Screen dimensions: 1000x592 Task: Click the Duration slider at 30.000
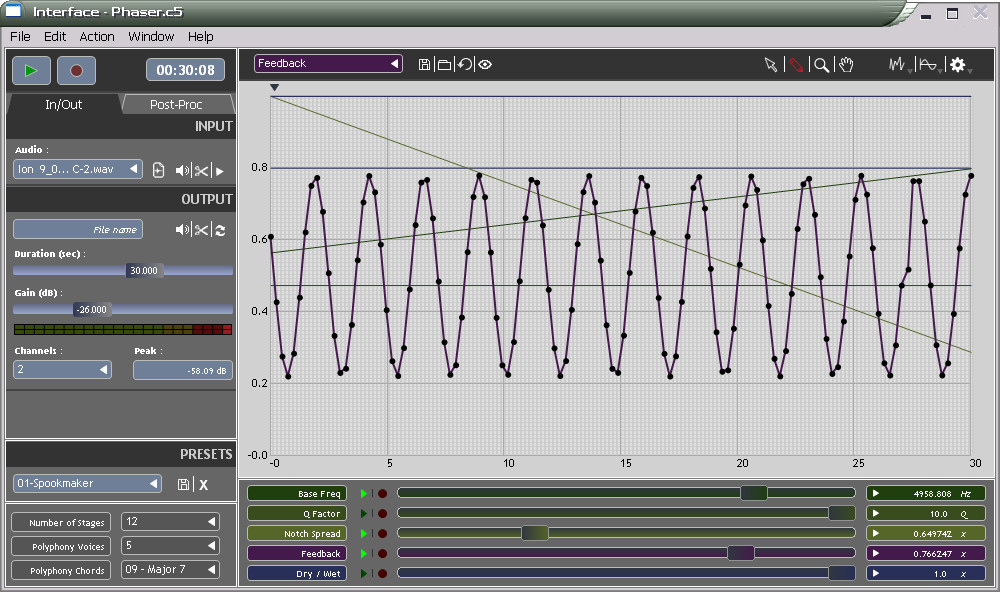pyautogui.click(x=144, y=270)
